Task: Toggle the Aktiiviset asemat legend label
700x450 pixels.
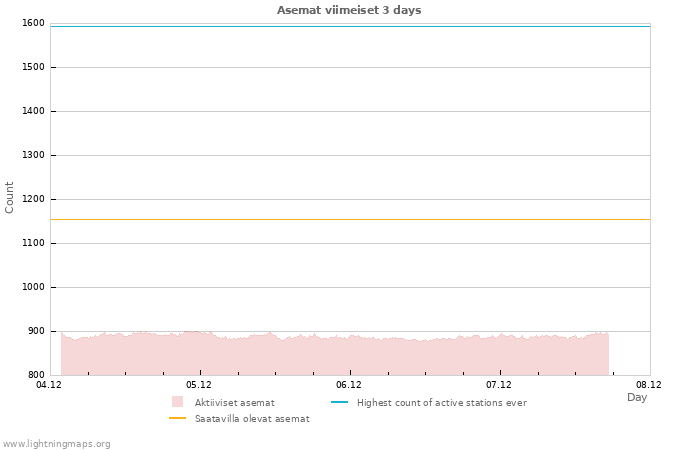Action: point(234,402)
